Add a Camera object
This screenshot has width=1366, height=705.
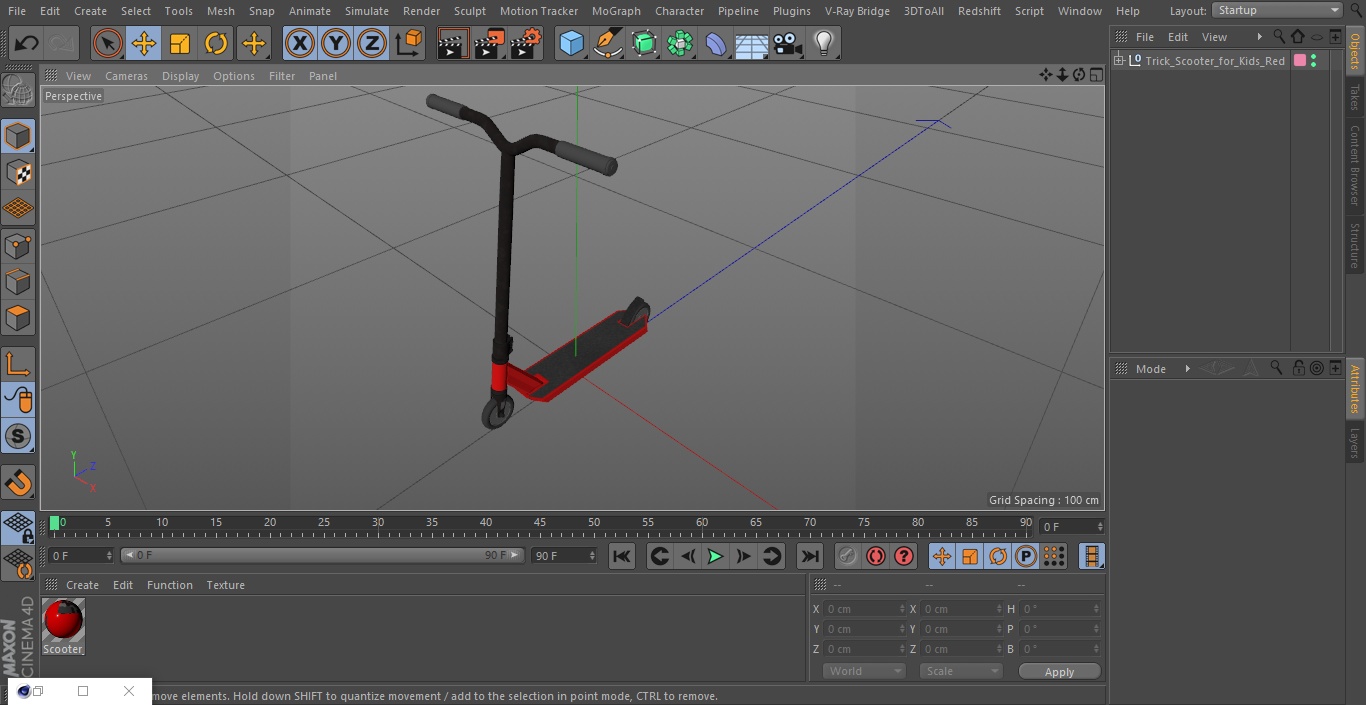(x=788, y=43)
